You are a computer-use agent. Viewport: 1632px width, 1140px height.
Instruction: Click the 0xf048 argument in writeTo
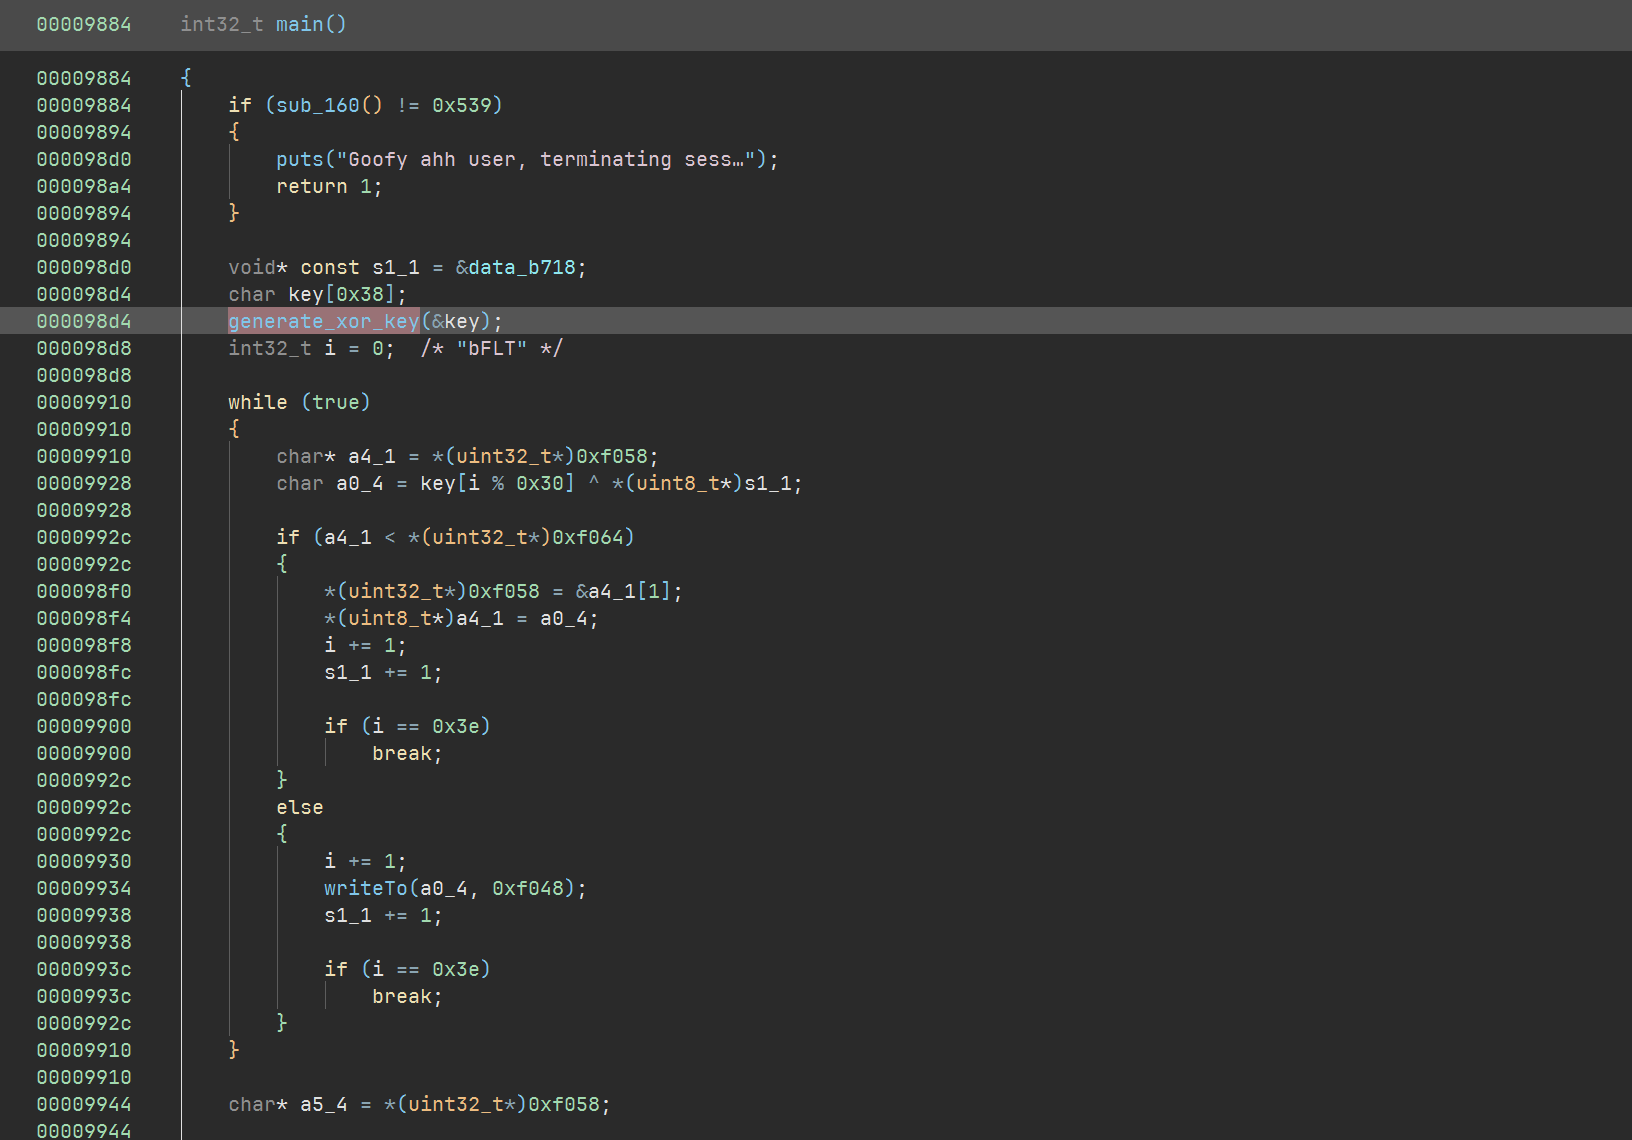(527, 888)
